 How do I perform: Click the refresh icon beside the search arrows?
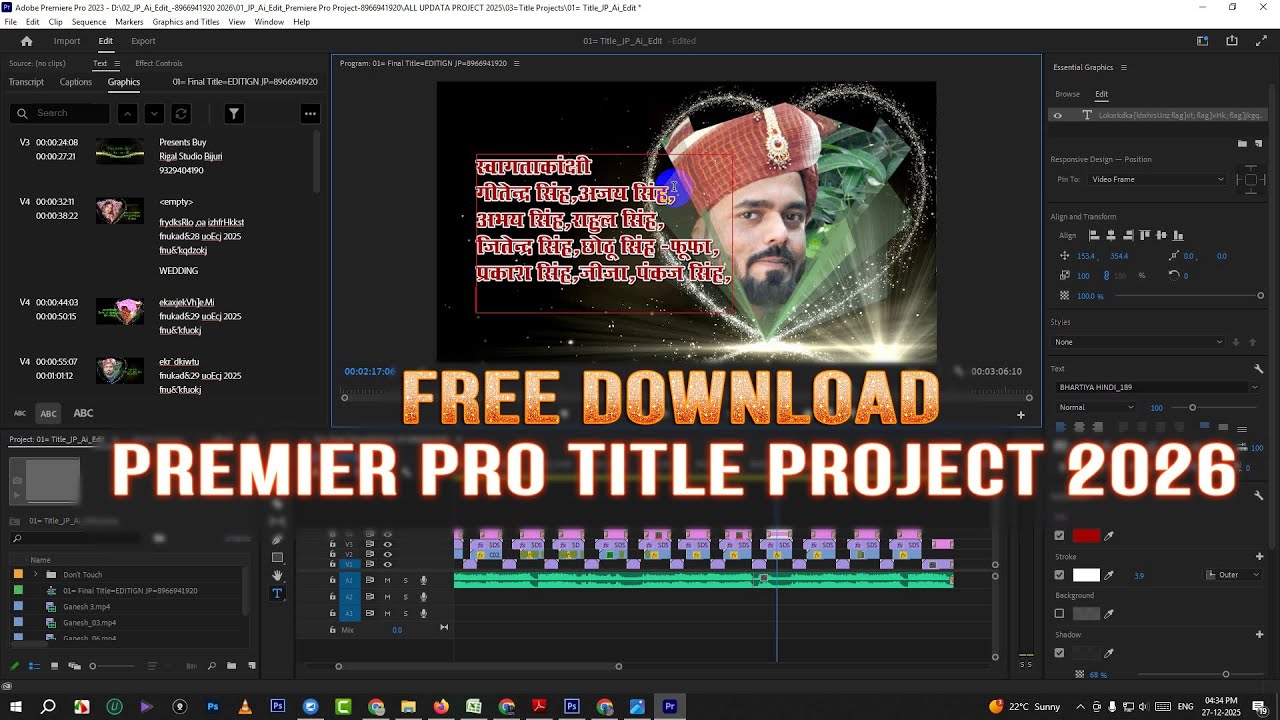[x=182, y=113]
